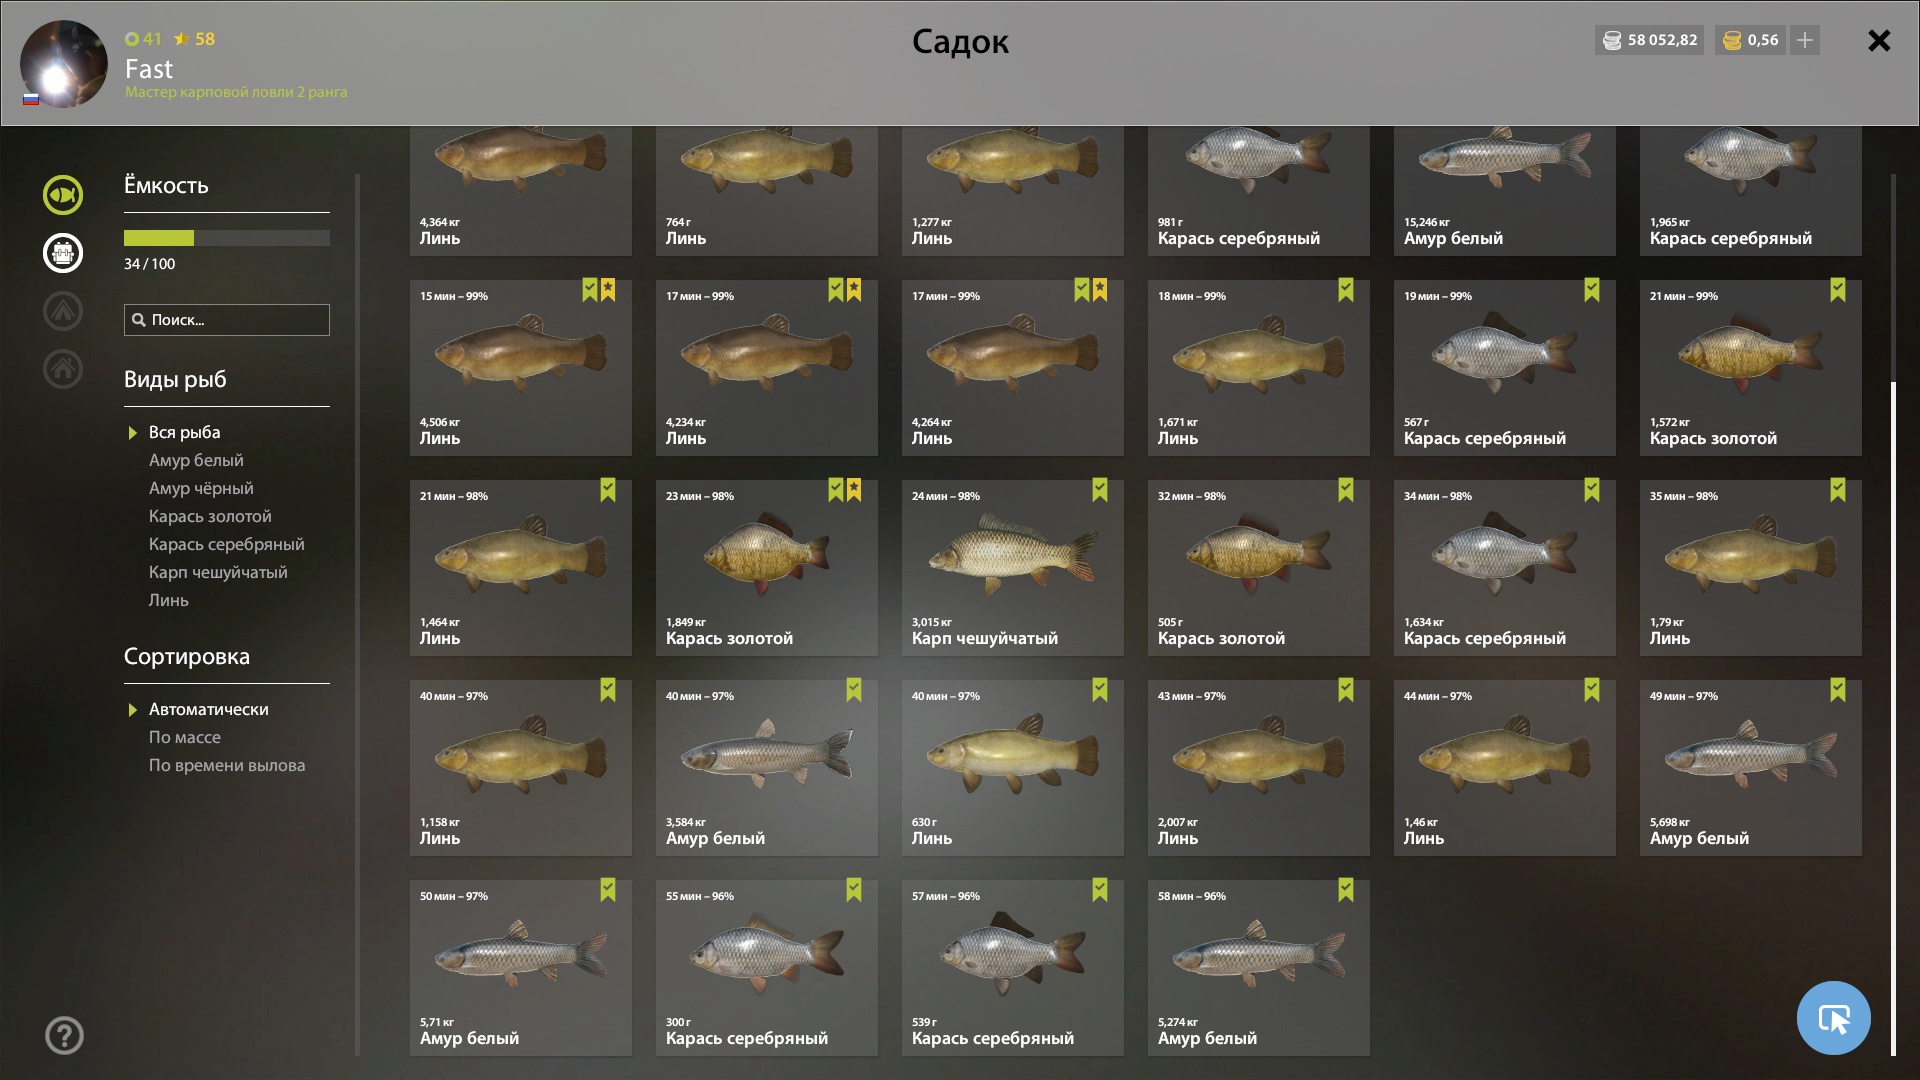Show all fish with Вся рыба
The width and height of the screenshot is (1920, 1080).
click(184, 432)
